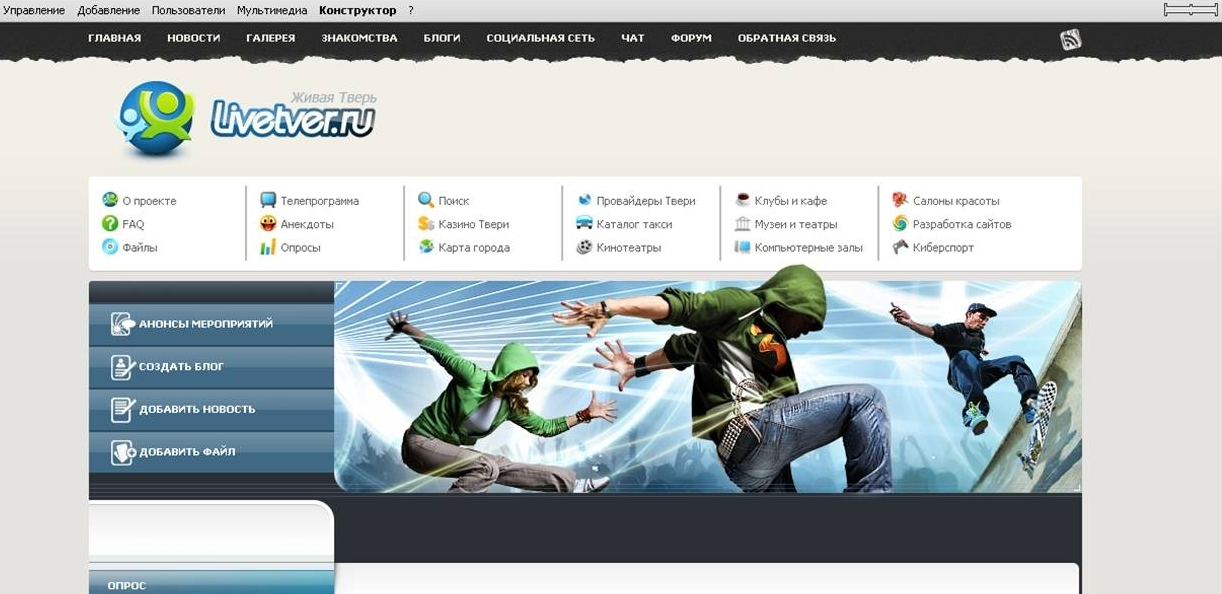Click the Livetver.ru globe logo
The height and width of the screenshot is (594, 1222).
155,118
